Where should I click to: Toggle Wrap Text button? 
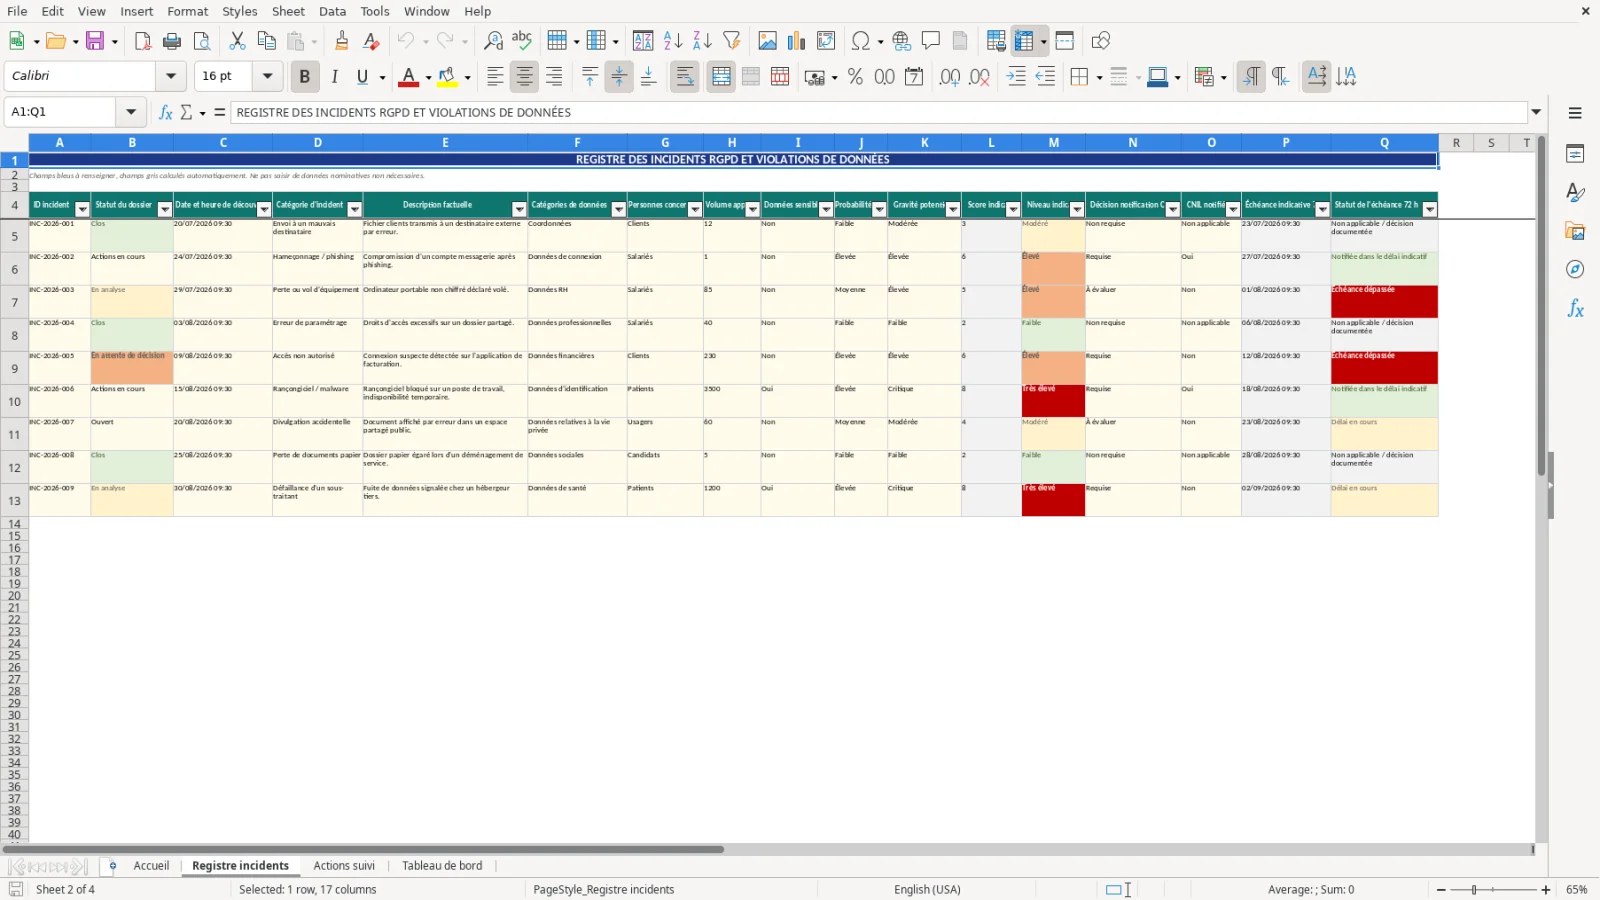tap(685, 77)
